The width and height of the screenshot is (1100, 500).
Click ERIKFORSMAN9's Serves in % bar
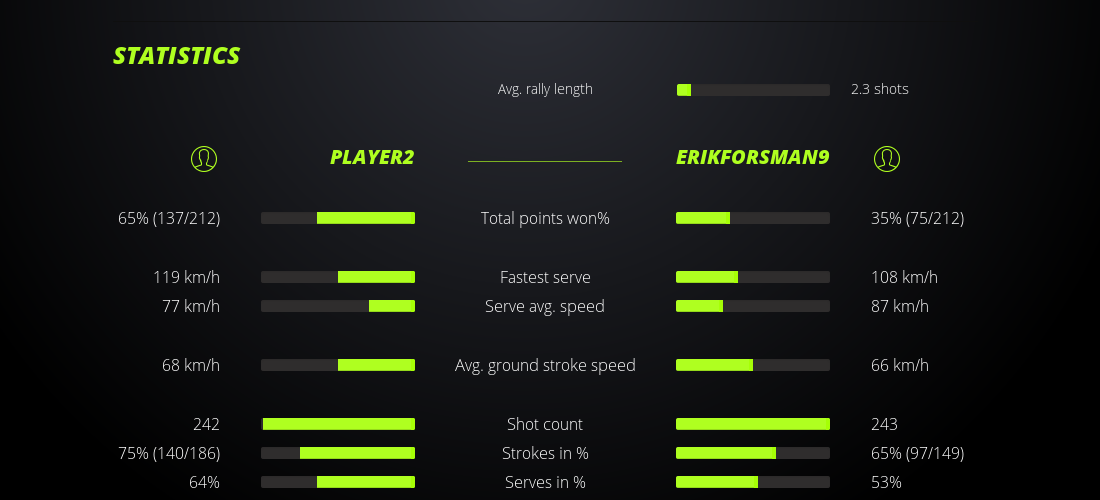pyautogui.click(x=753, y=482)
